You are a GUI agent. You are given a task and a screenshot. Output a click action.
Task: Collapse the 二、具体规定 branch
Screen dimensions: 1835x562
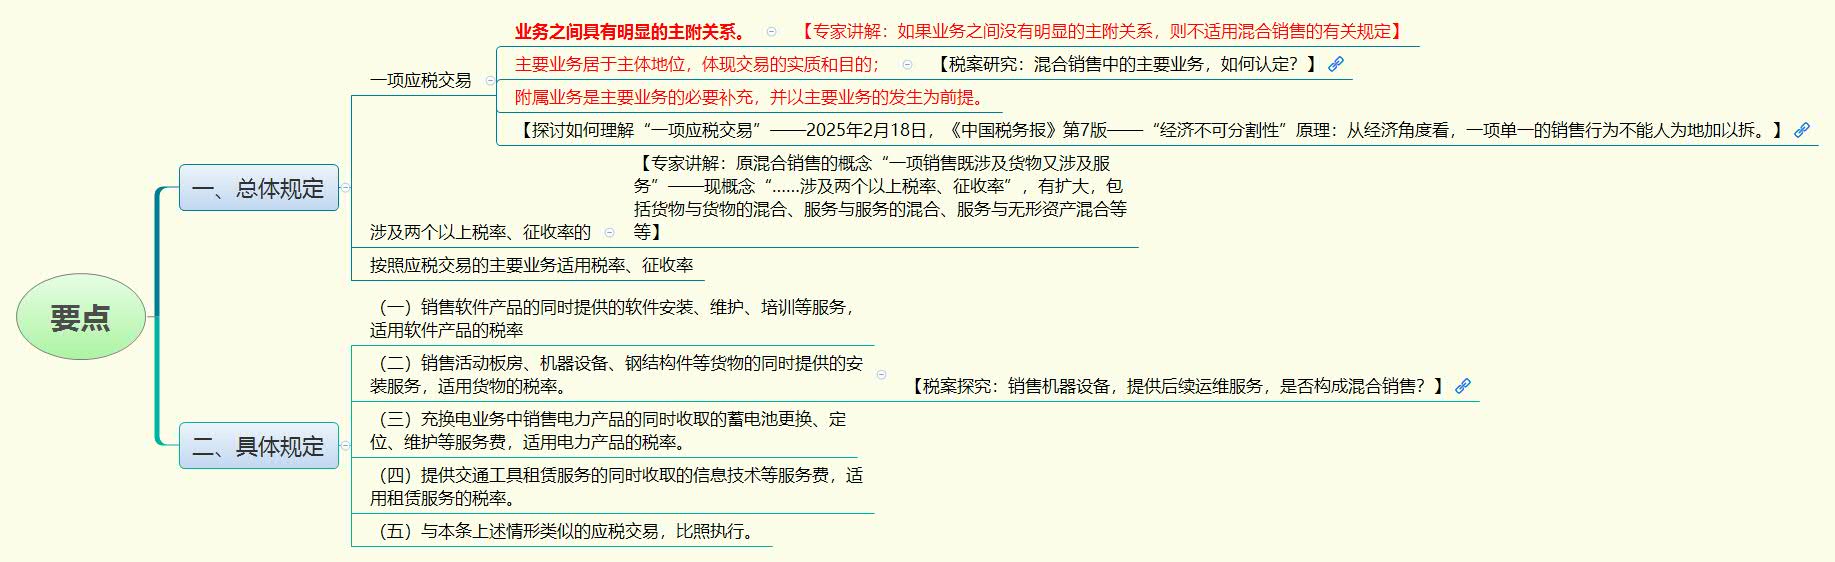click(346, 446)
